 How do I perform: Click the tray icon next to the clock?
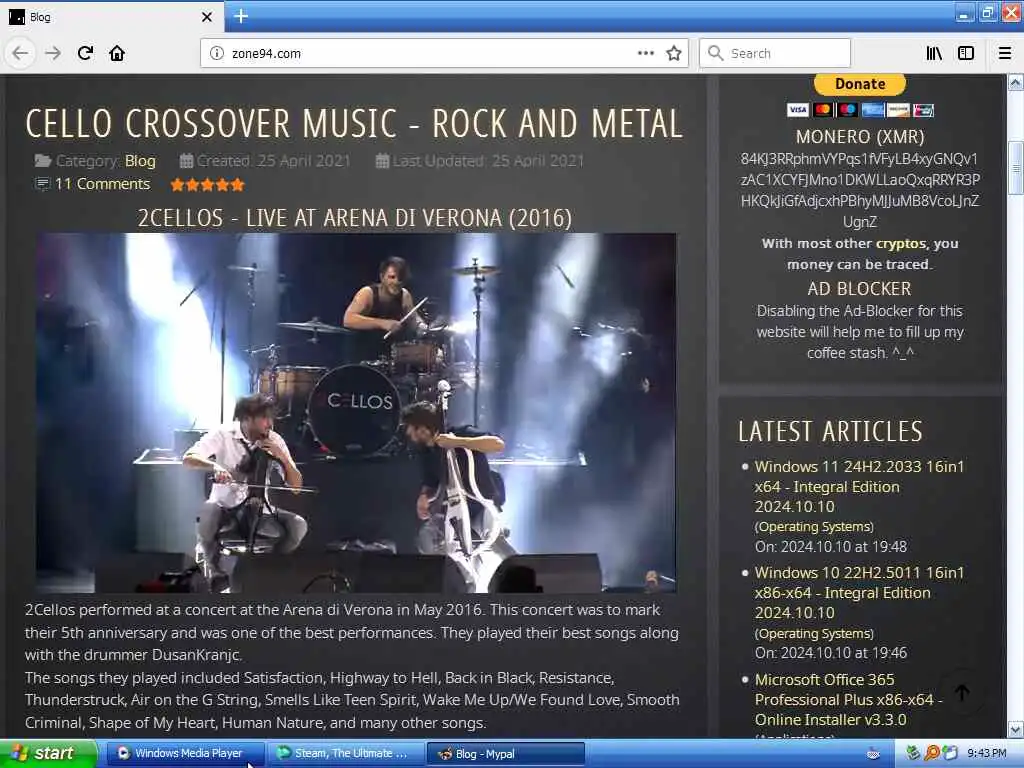click(950, 754)
